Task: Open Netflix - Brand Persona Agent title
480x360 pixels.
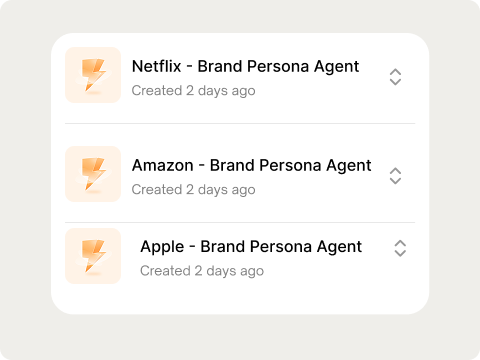Action: (246, 66)
